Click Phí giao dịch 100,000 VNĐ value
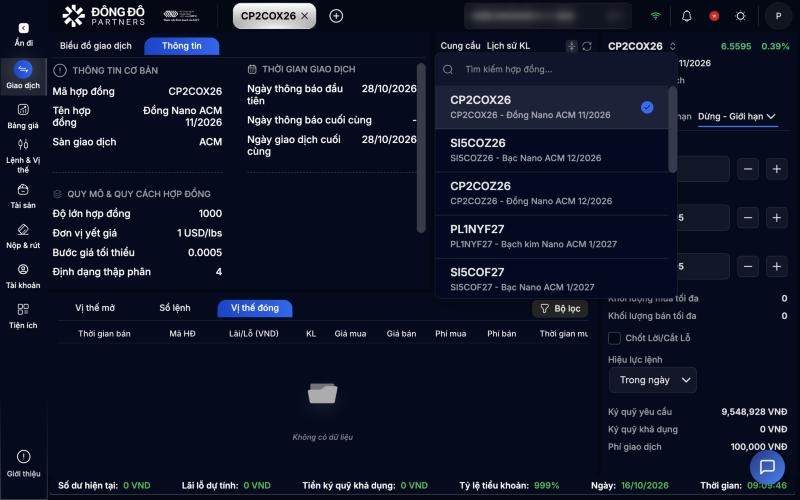 759,447
